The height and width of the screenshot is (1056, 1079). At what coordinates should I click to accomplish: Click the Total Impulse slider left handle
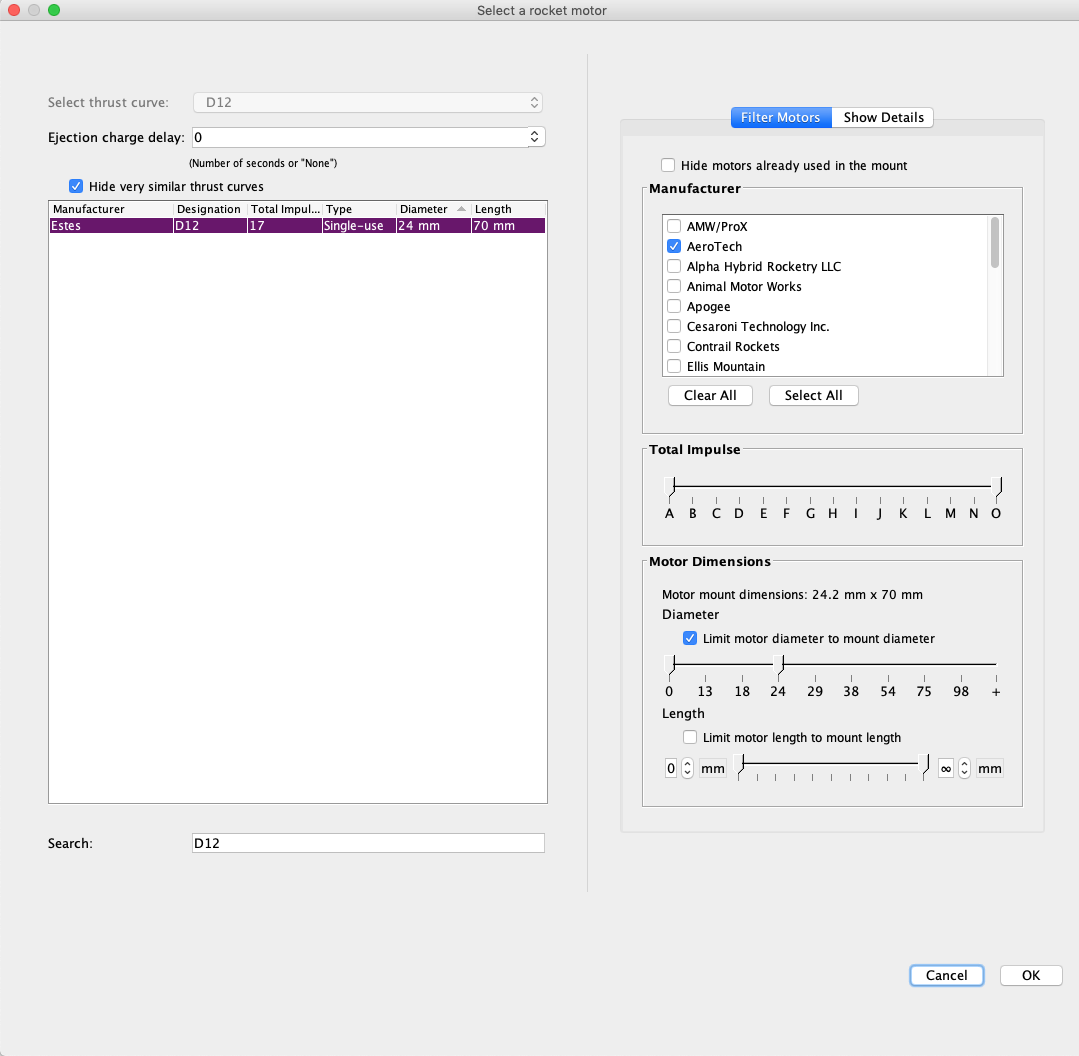[670, 487]
